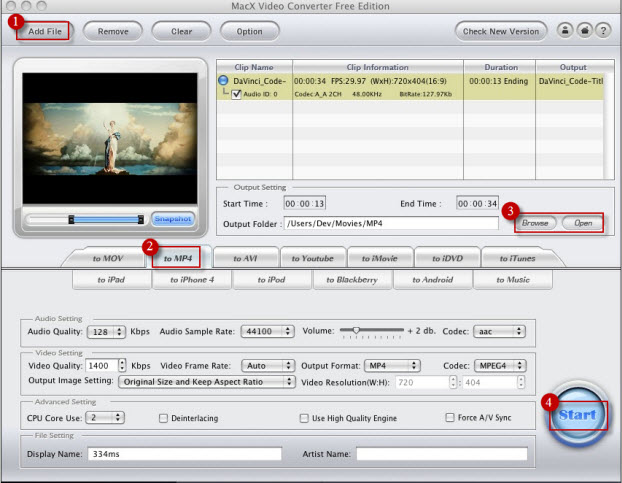Click the Duration column header
This screenshot has height=483, width=622.
pos(500,67)
